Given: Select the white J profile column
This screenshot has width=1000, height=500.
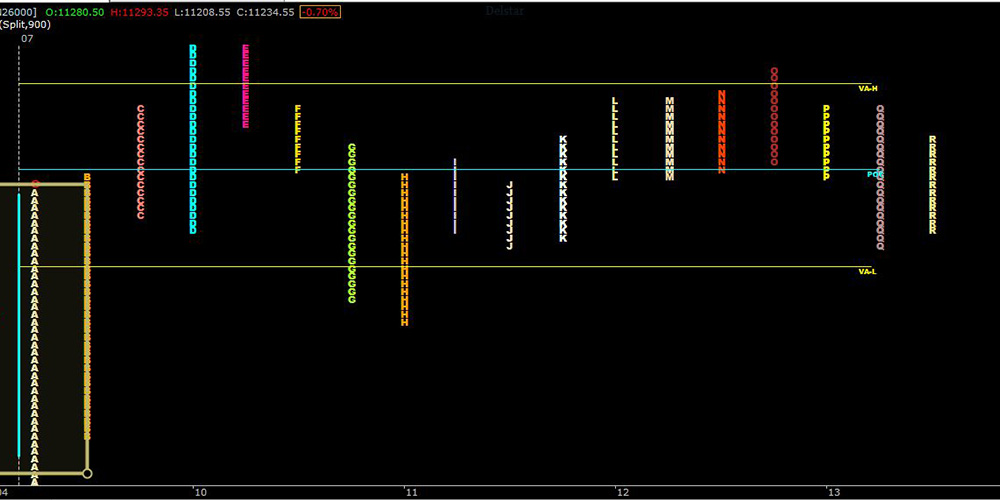Looking at the screenshot, I should pyautogui.click(x=510, y=216).
